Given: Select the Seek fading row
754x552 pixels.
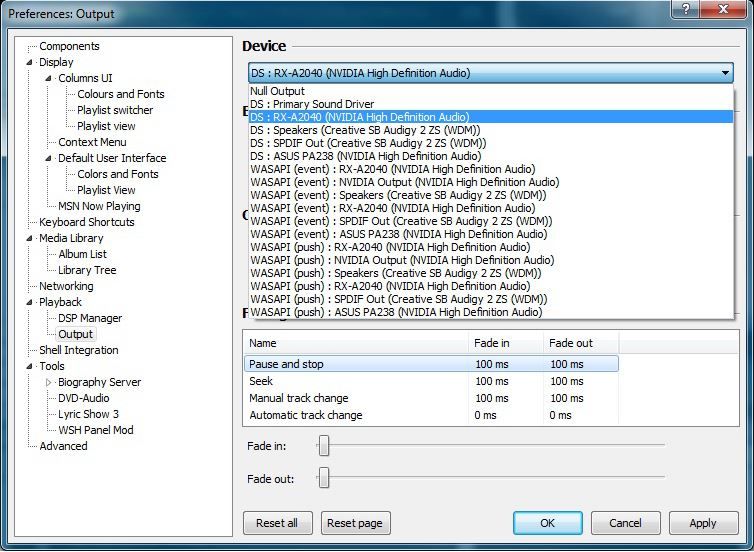Looking at the screenshot, I should coord(431,381).
